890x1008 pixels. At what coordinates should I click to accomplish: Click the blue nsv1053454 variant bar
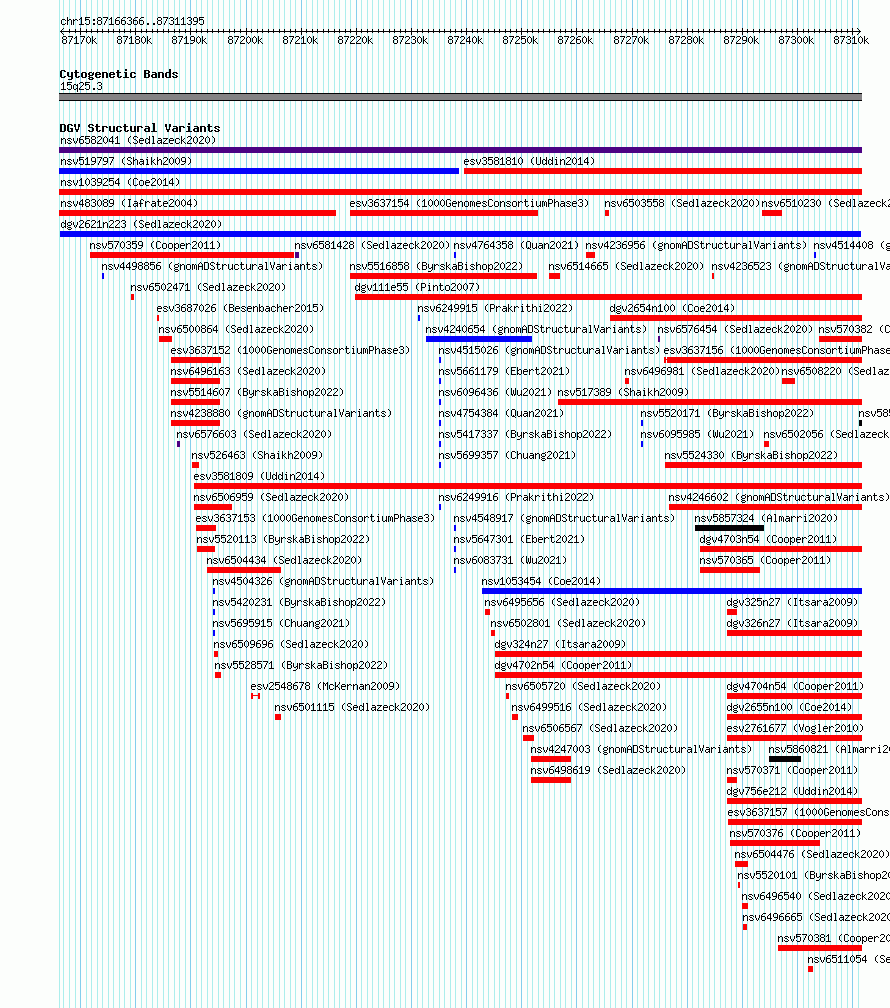click(671, 591)
